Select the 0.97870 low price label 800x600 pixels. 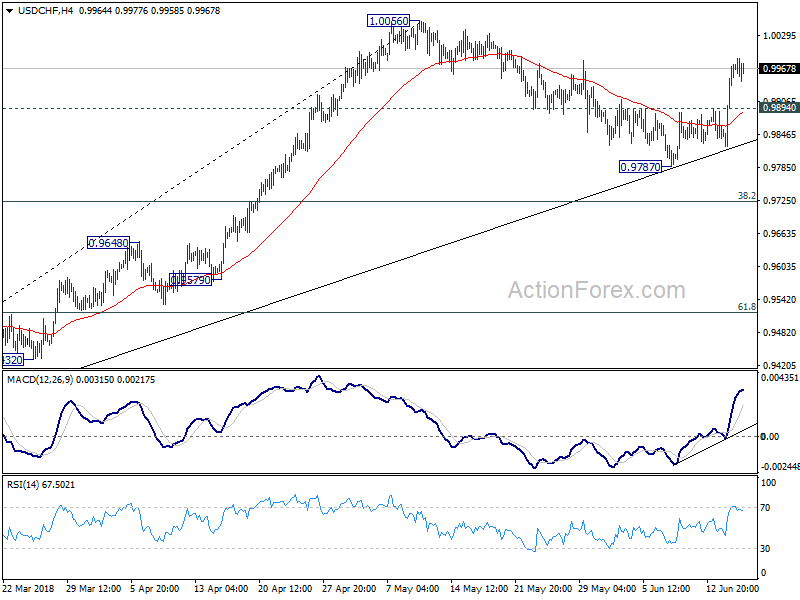[640, 167]
